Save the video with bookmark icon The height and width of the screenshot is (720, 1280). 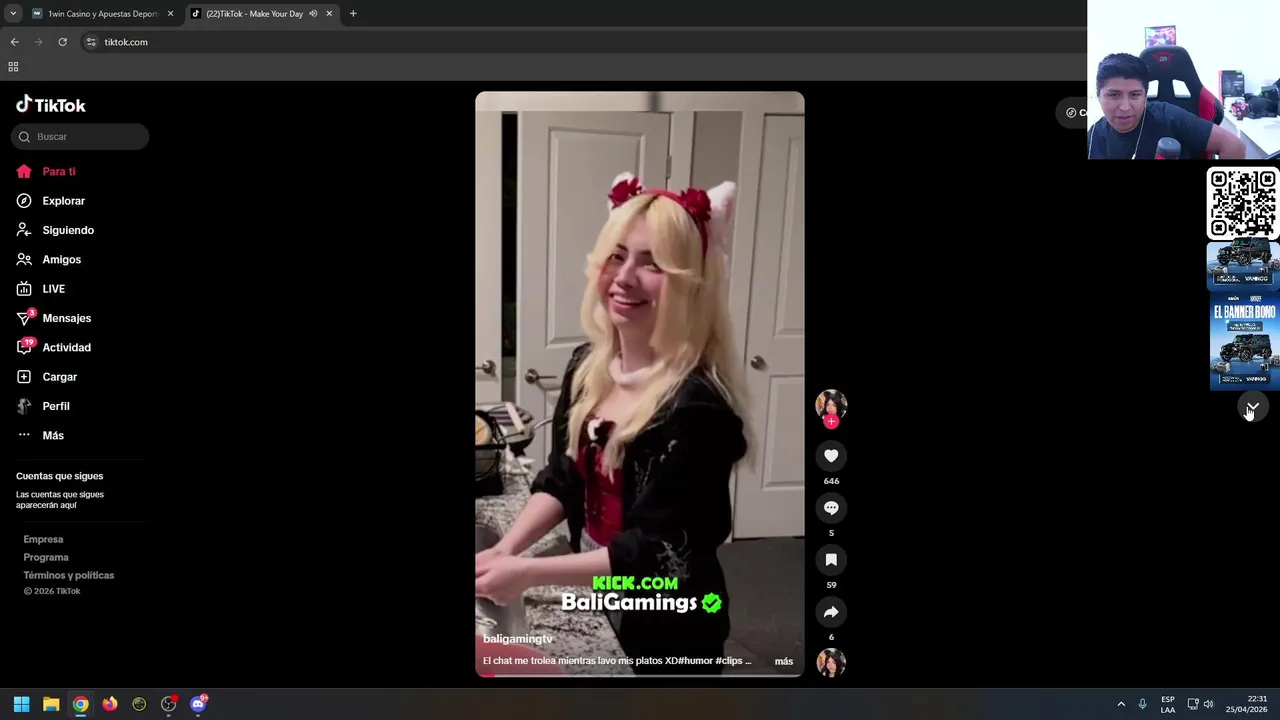pos(831,560)
